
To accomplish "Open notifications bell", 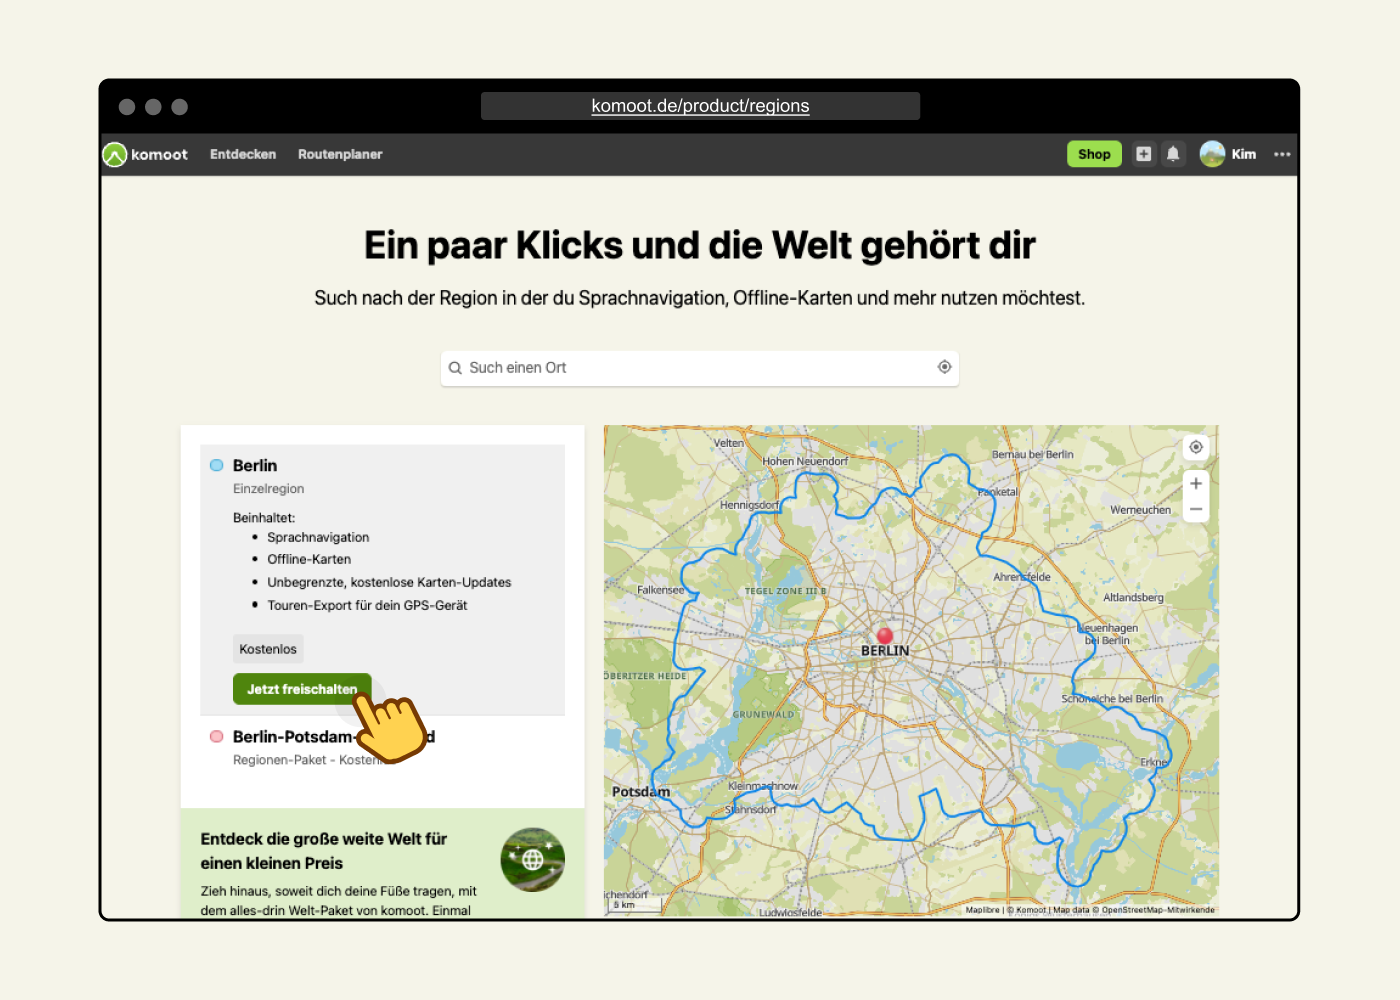I will click(1173, 154).
